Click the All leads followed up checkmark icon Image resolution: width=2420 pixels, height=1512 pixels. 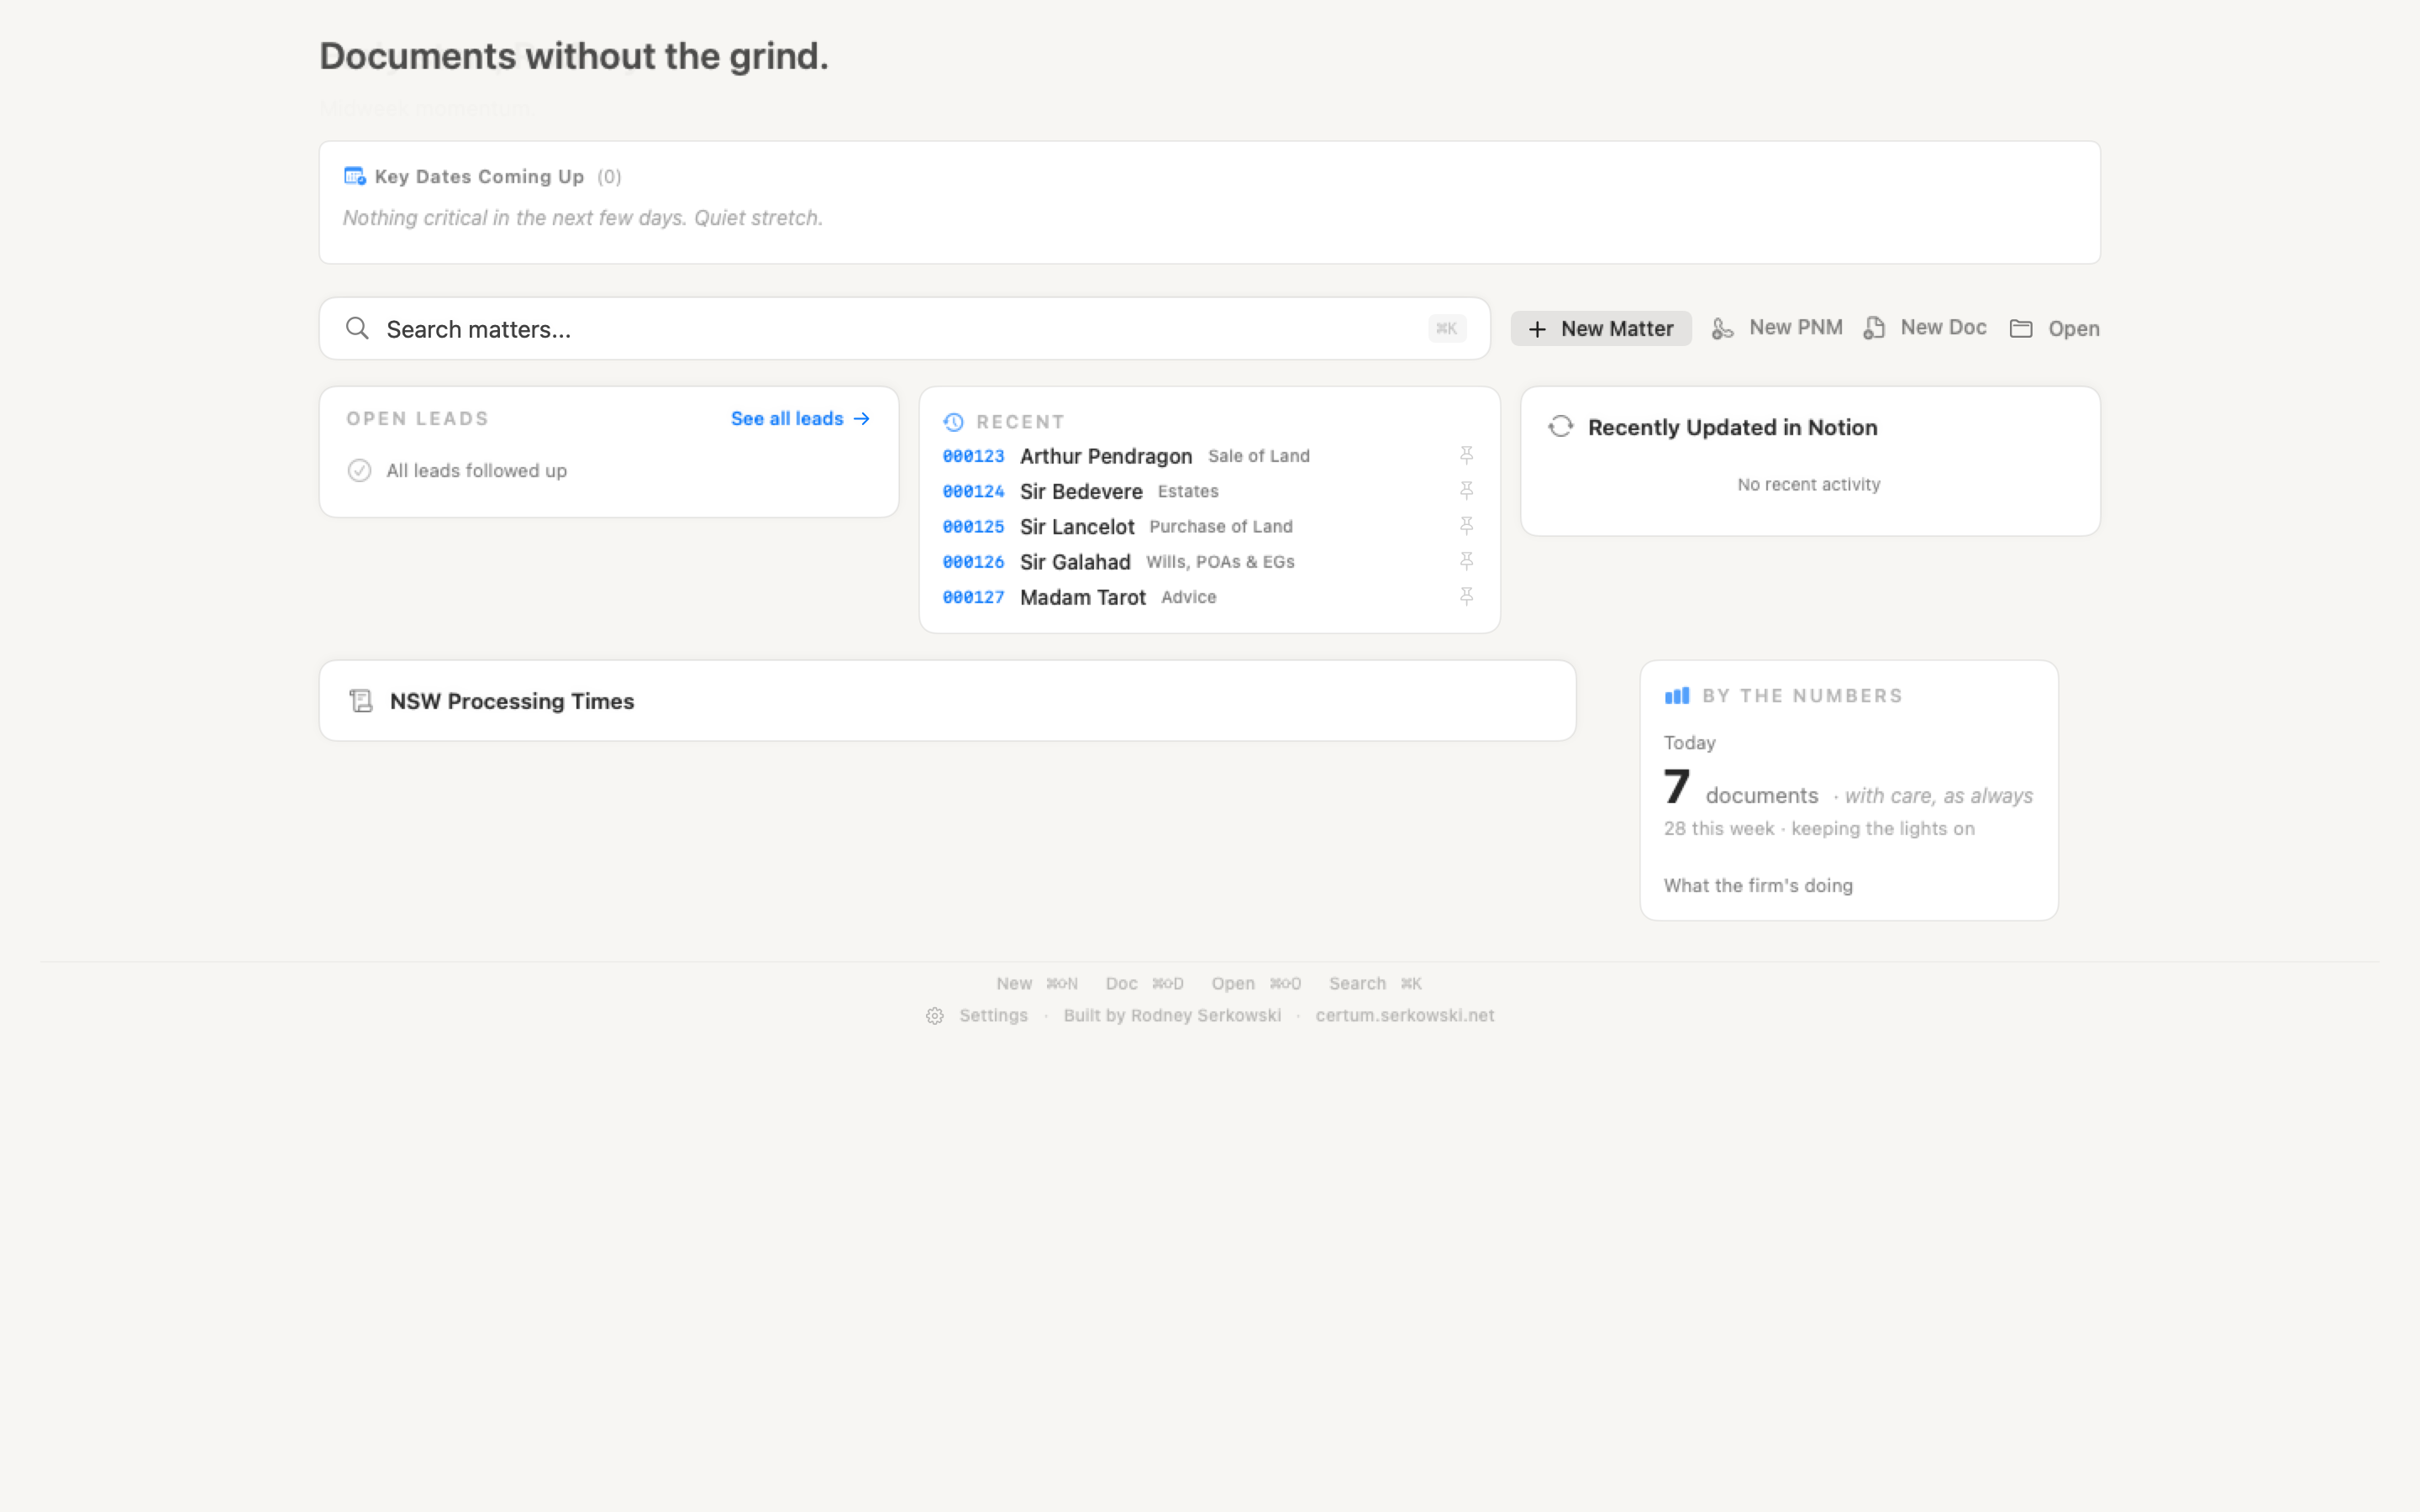coord(359,470)
